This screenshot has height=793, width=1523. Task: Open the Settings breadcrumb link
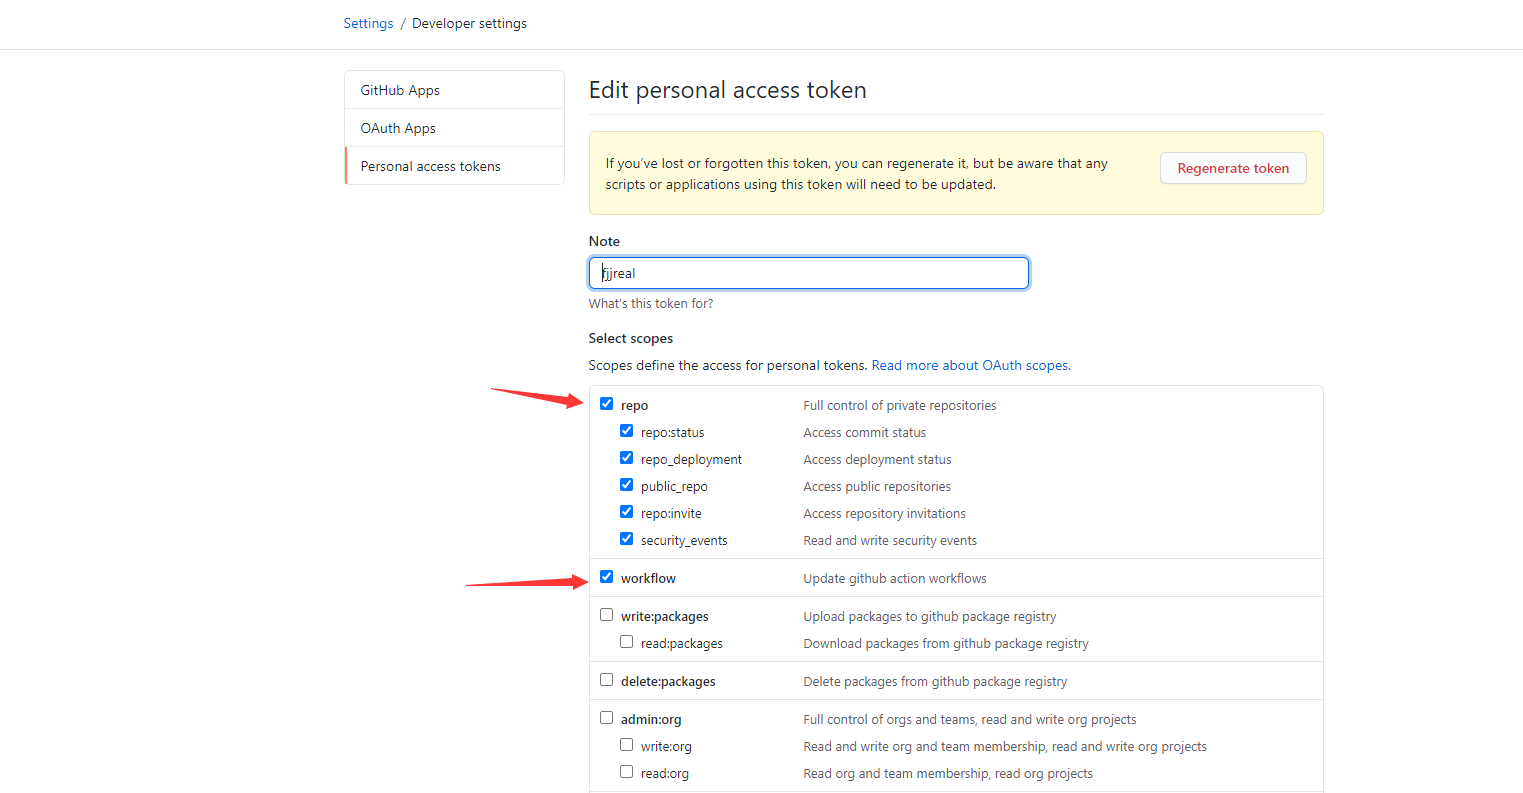click(368, 22)
